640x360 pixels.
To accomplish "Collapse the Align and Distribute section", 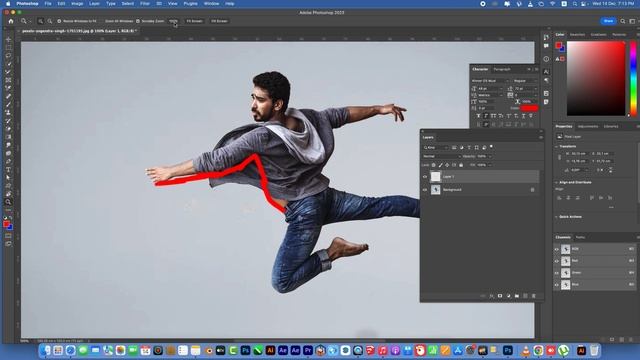I will 557,182.
